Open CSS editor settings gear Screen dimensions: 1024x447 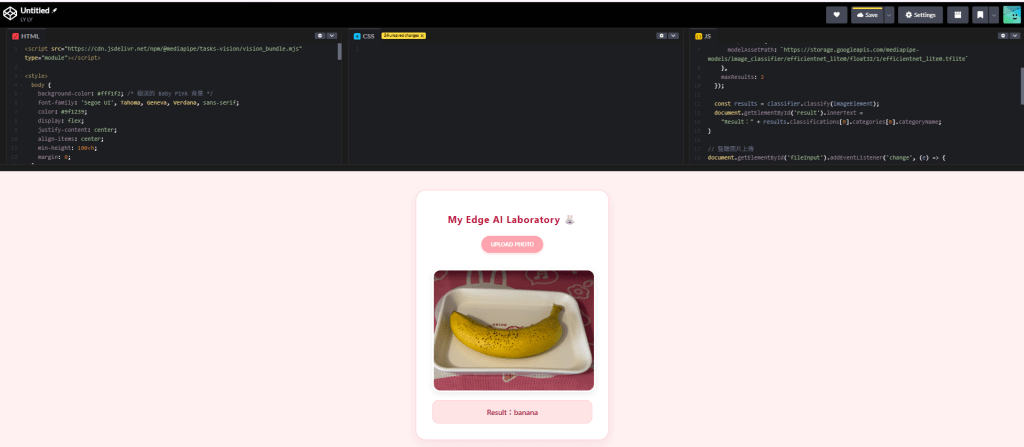661,35
